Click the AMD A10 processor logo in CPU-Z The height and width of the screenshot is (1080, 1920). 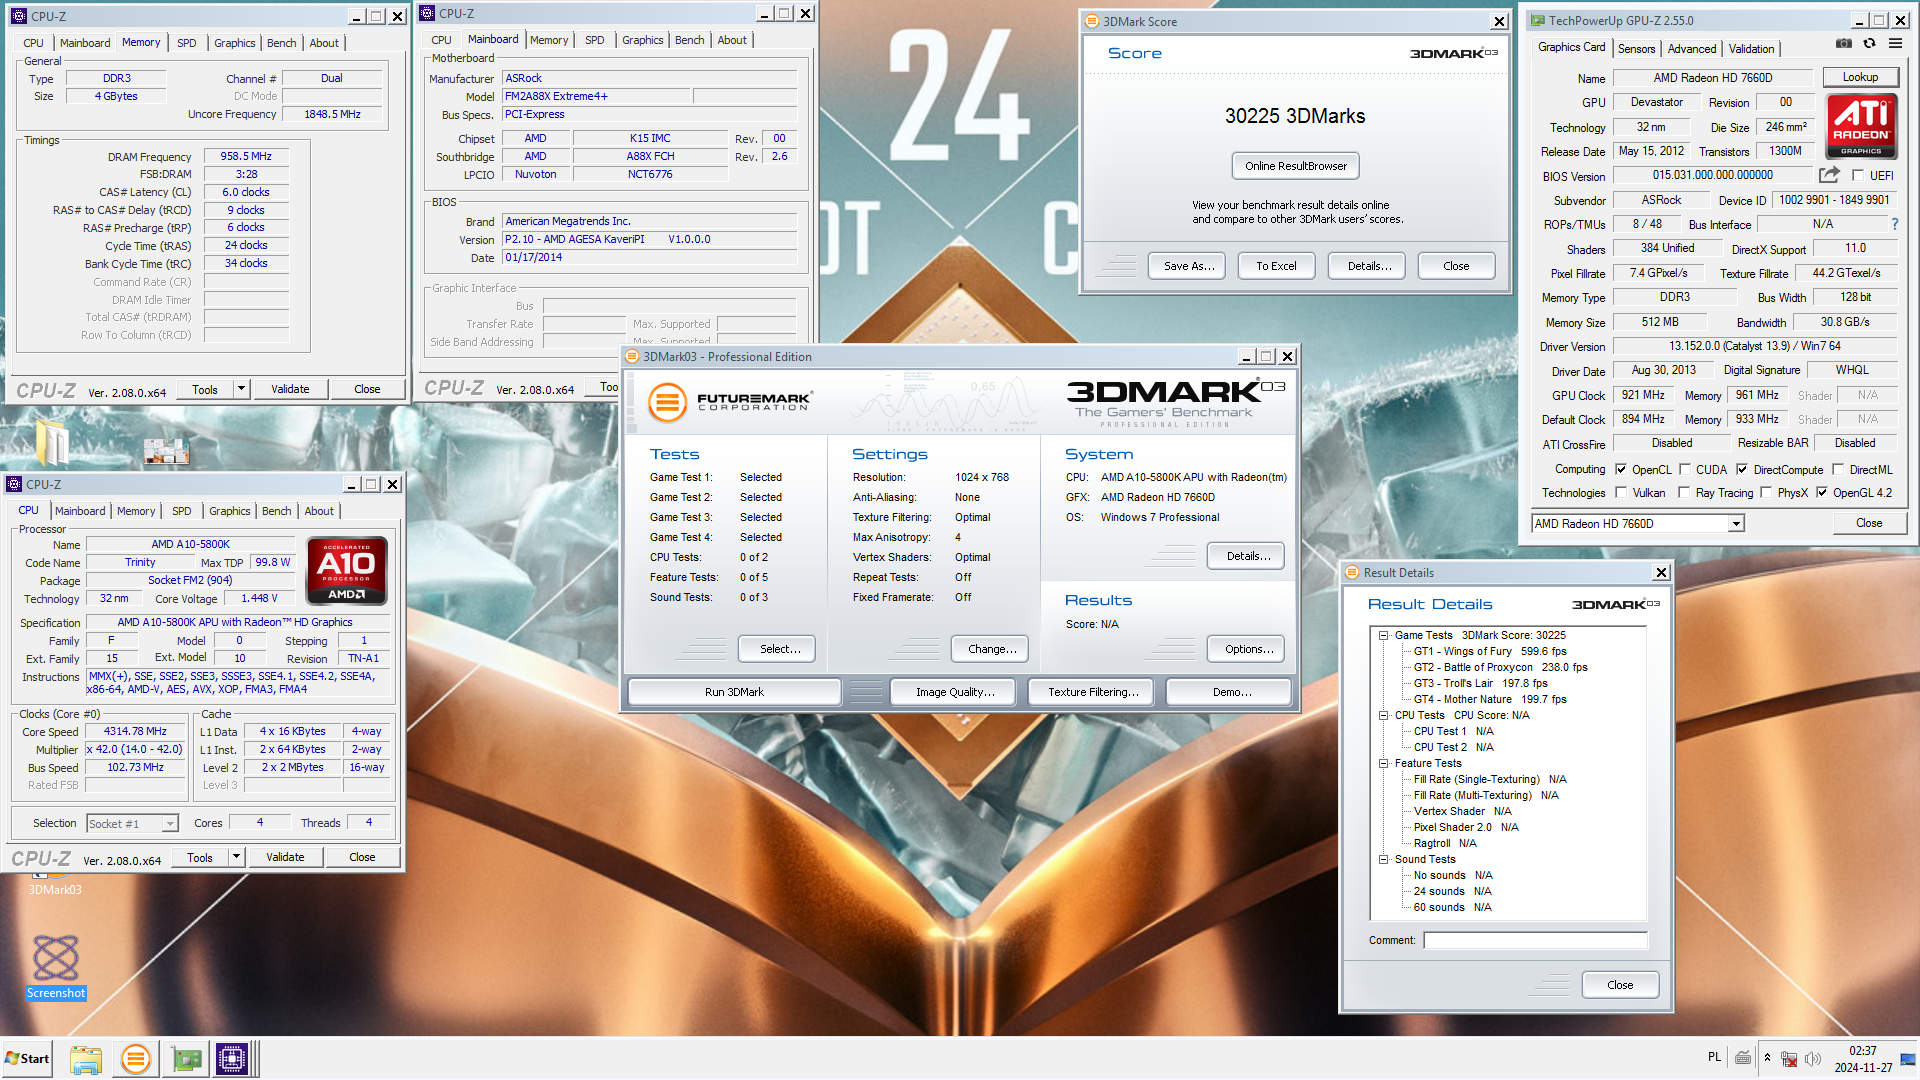(347, 571)
